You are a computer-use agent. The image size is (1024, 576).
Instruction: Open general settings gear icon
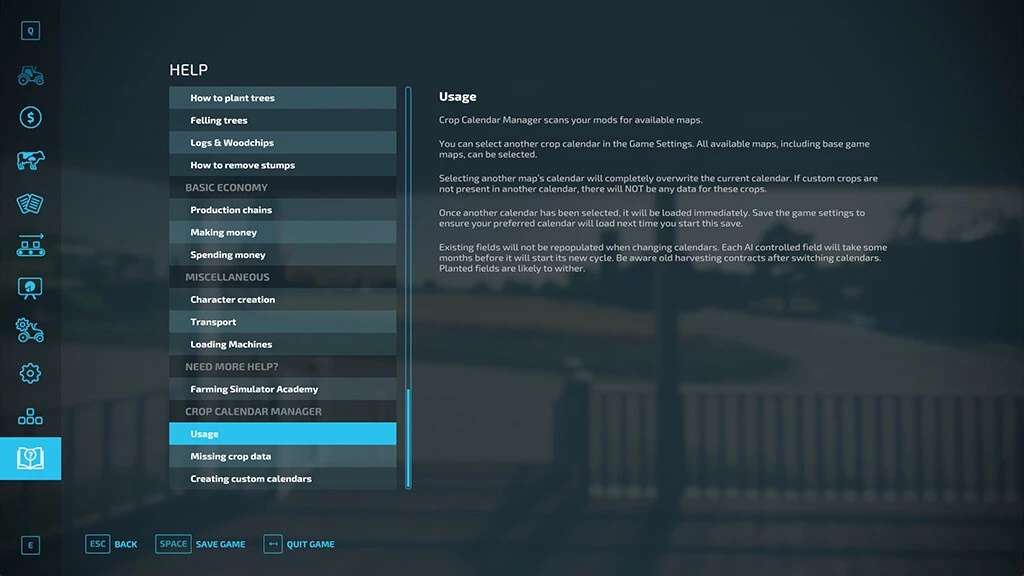coord(30,374)
